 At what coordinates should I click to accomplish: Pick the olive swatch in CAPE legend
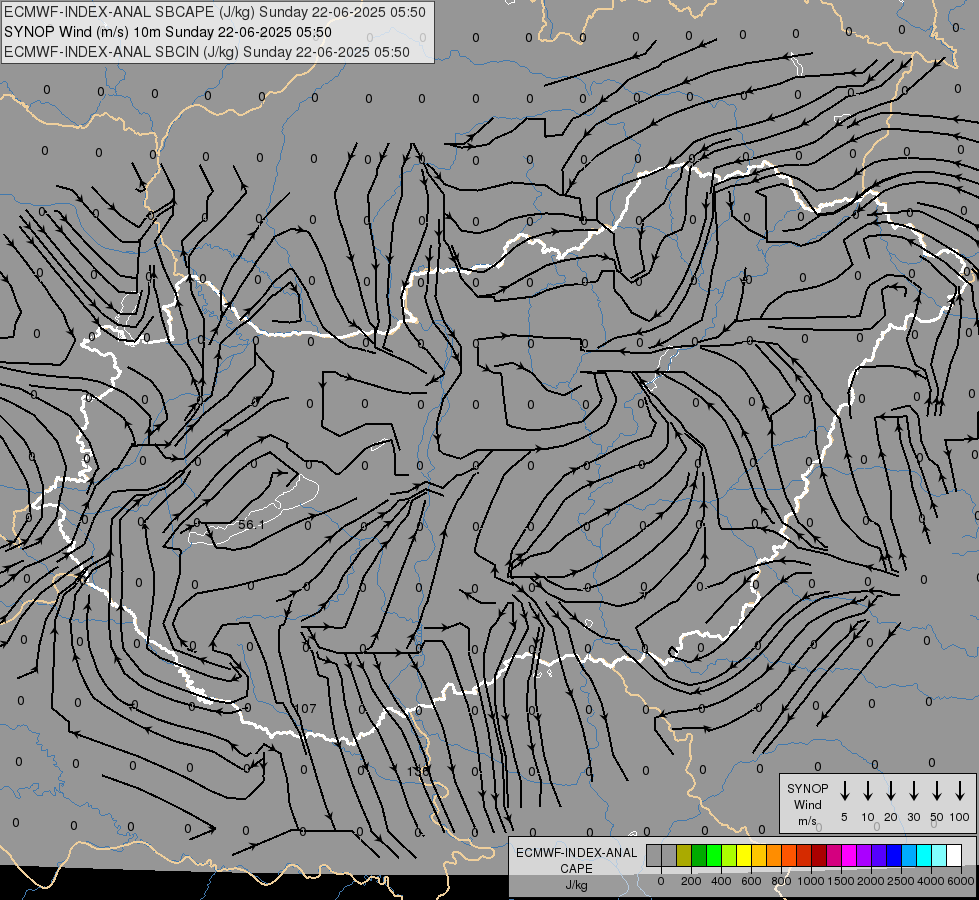click(x=684, y=855)
